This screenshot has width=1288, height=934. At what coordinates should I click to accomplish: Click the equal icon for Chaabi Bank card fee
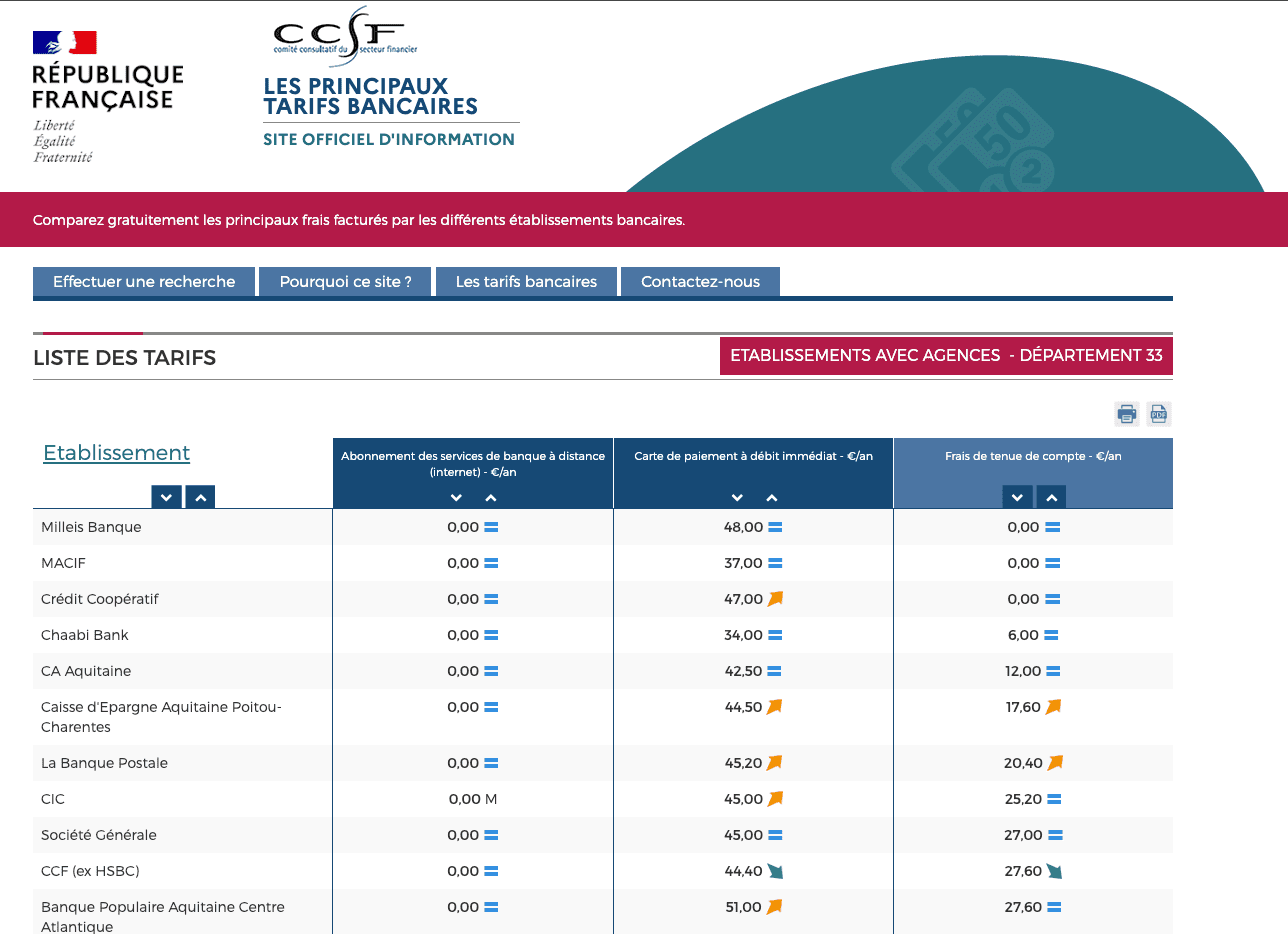775,635
